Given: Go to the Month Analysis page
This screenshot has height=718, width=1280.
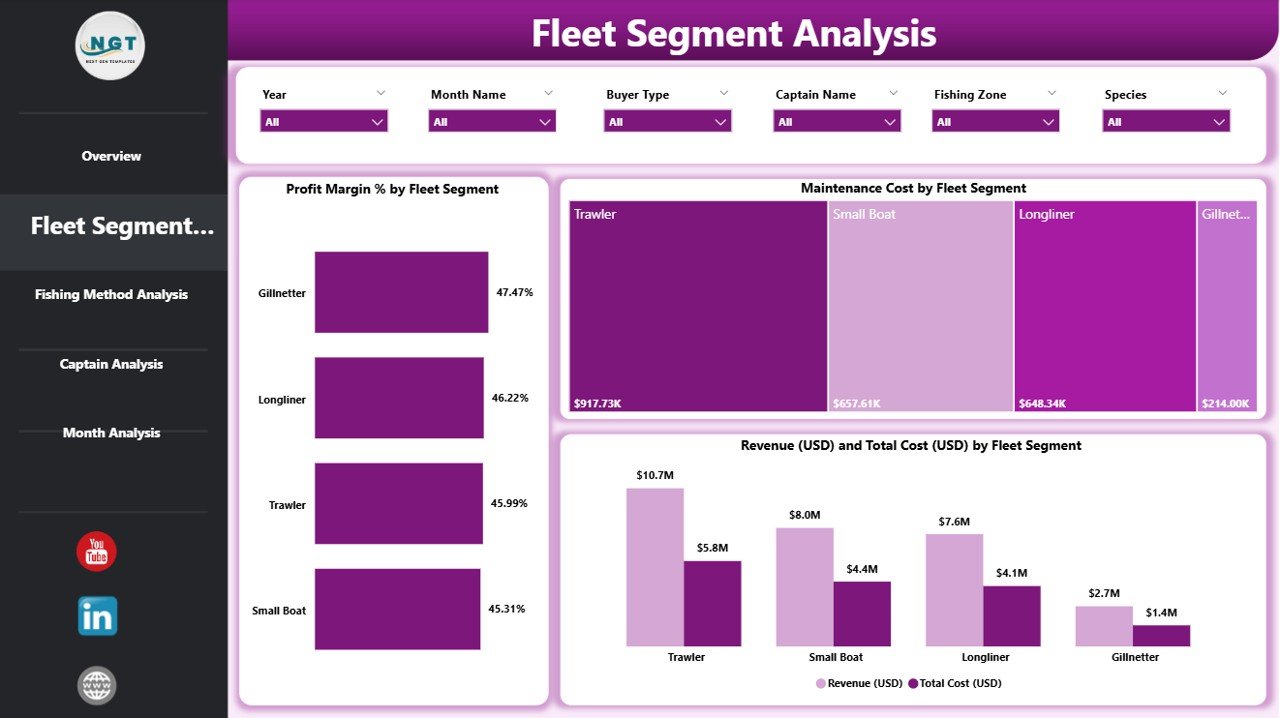Looking at the screenshot, I should point(110,432).
